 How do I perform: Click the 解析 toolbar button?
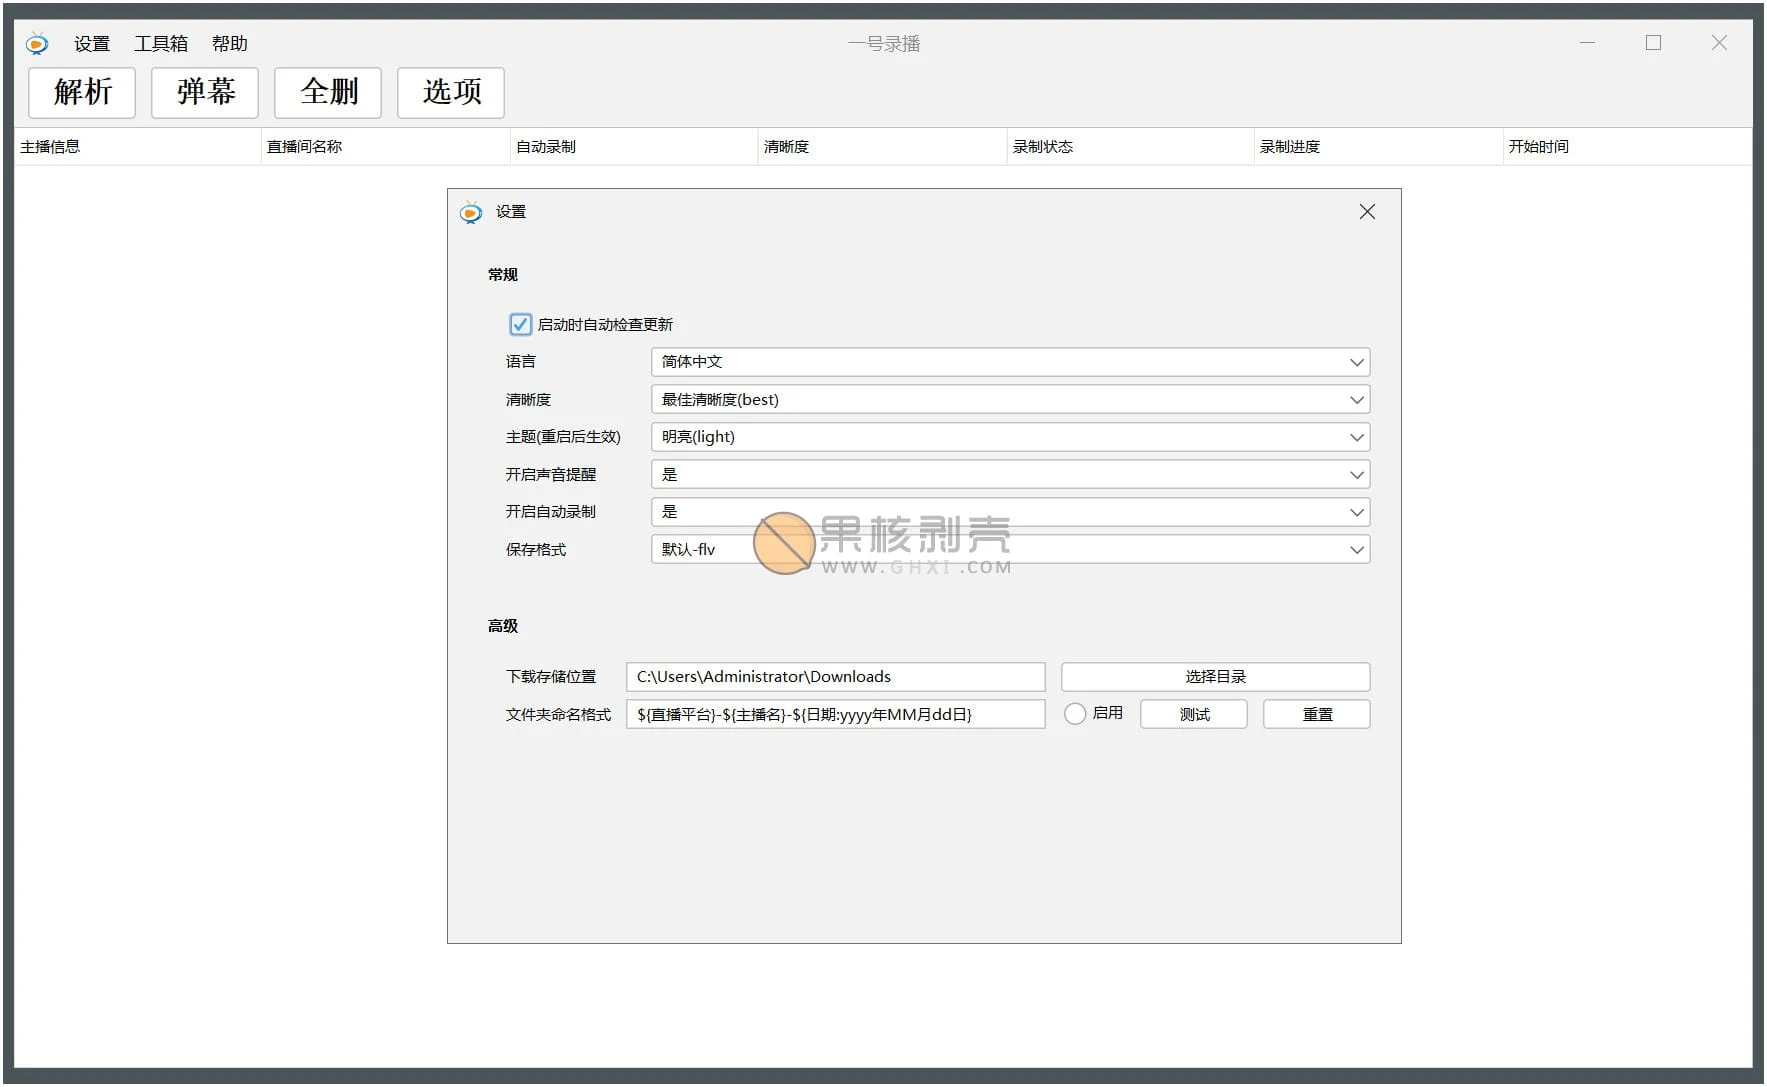pyautogui.click(x=82, y=93)
